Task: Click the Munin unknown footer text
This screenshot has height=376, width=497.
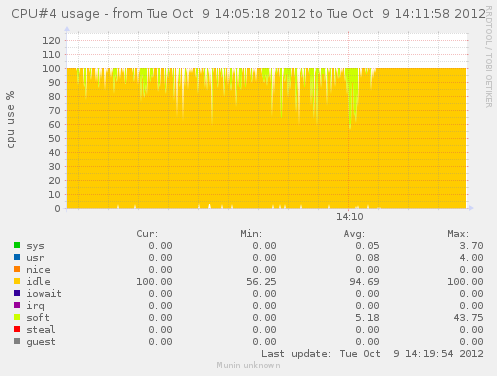Action: click(x=248, y=365)
